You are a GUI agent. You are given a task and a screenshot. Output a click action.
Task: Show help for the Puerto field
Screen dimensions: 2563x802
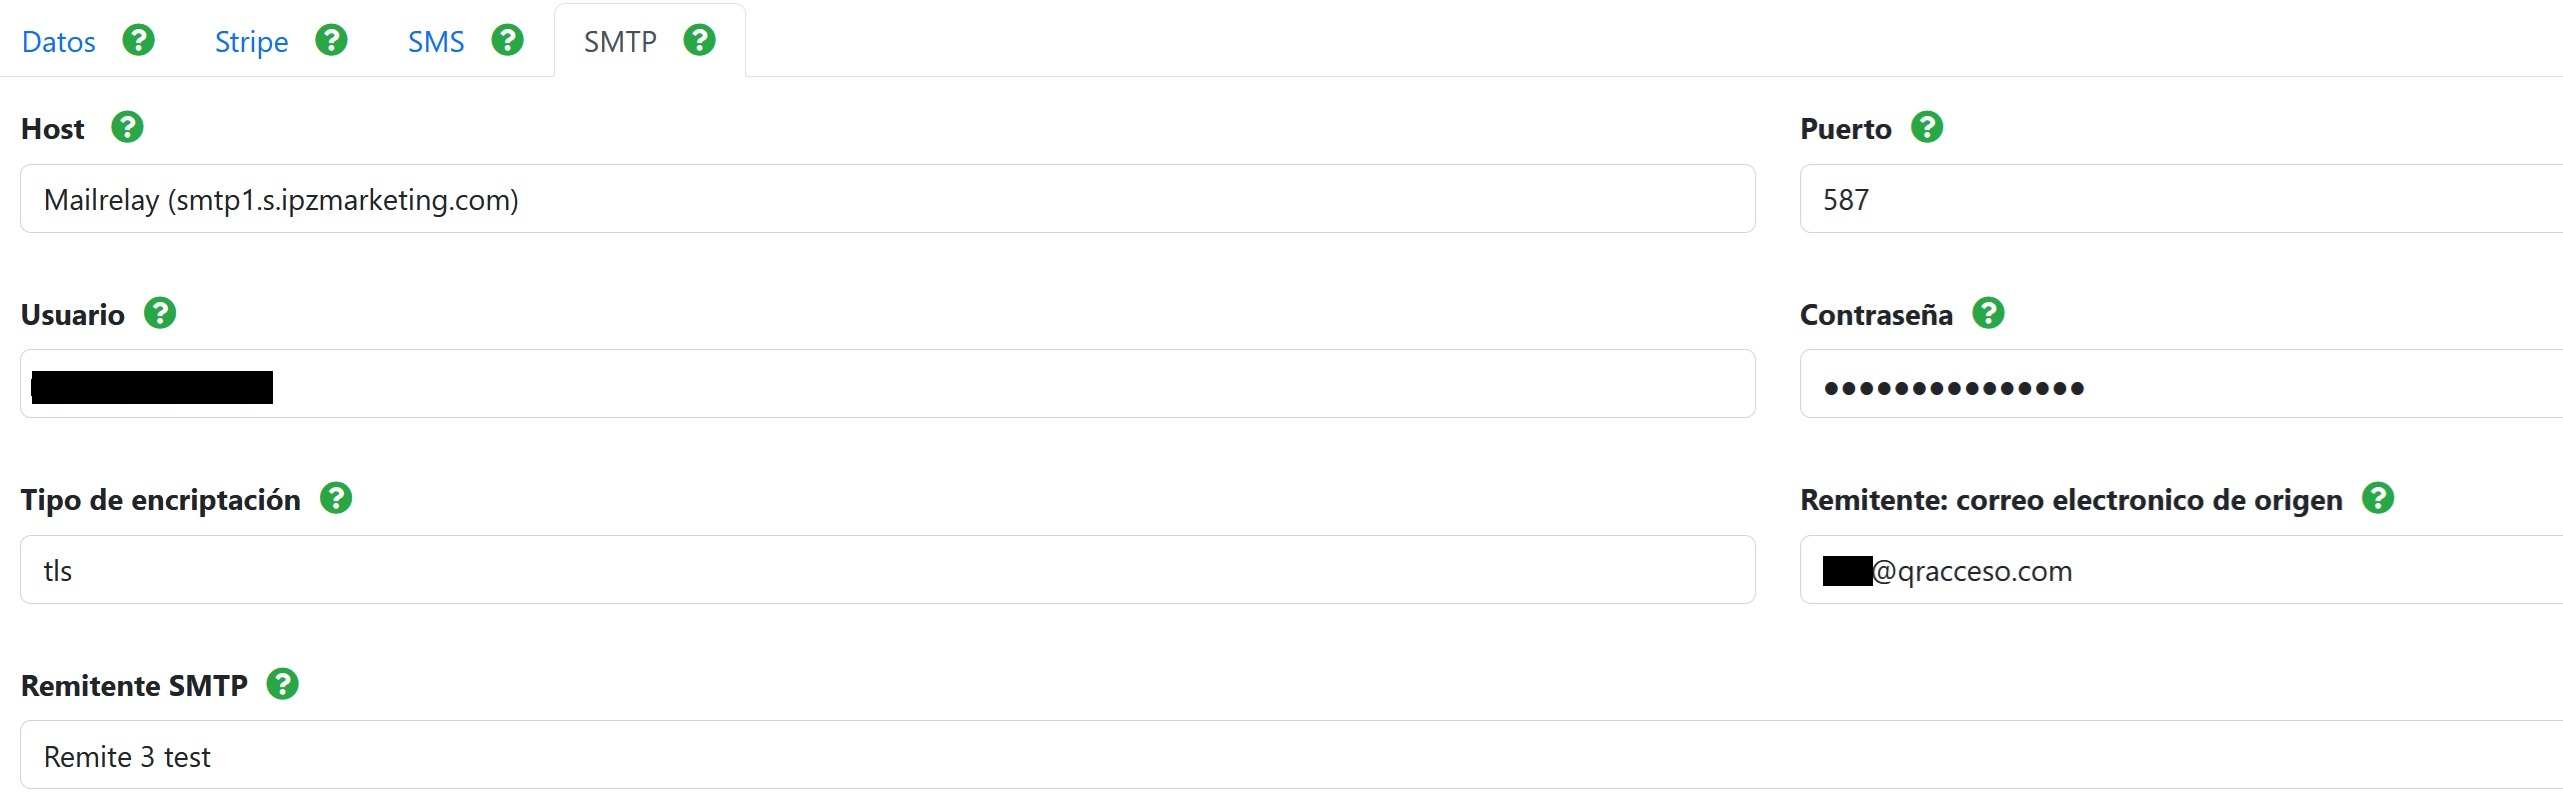pos(1927,128)
